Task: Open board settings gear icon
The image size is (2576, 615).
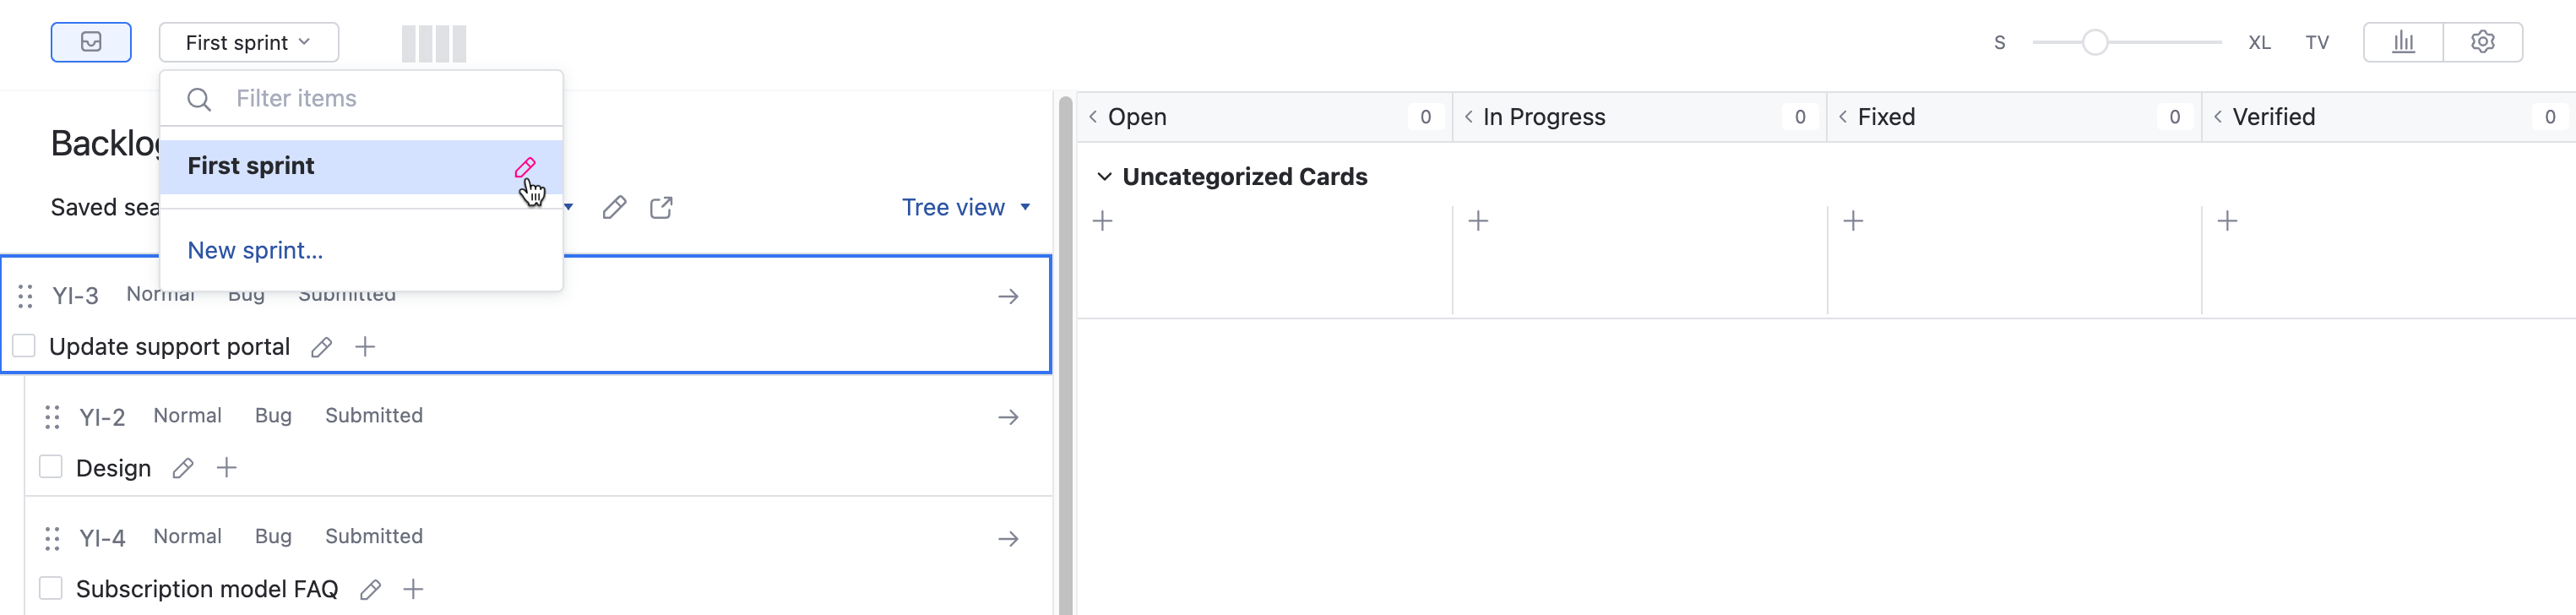Action: tap(2482, 42)
